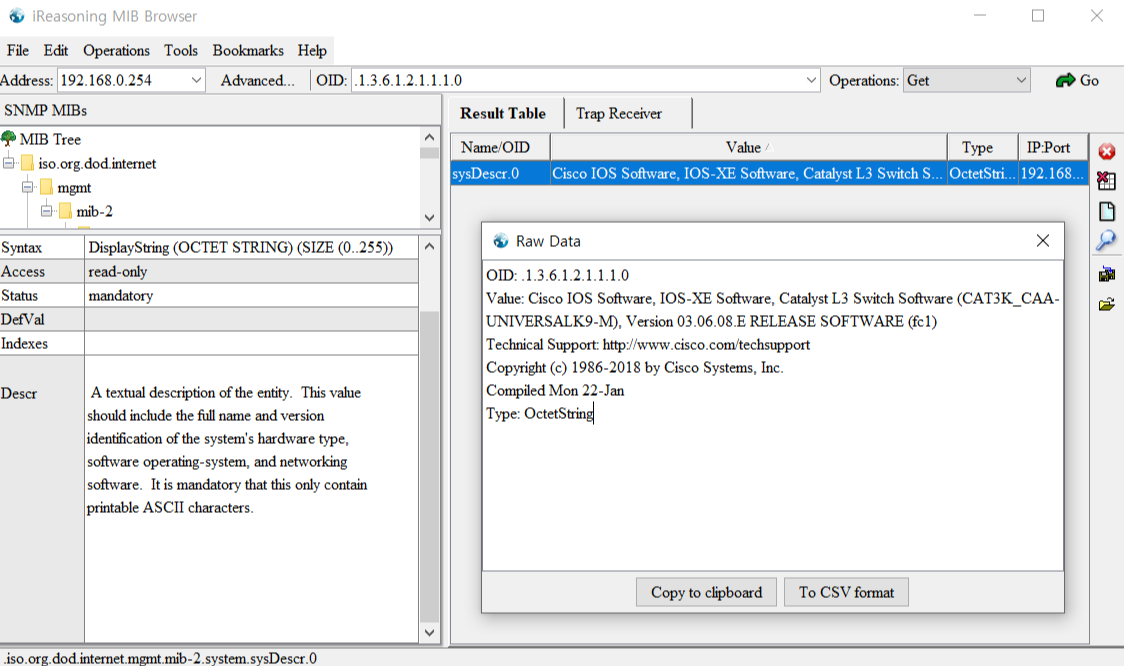Viewport: 1124px width, 666px height.
Task: Click the Descr label cell
Action: tap(42, 393)
